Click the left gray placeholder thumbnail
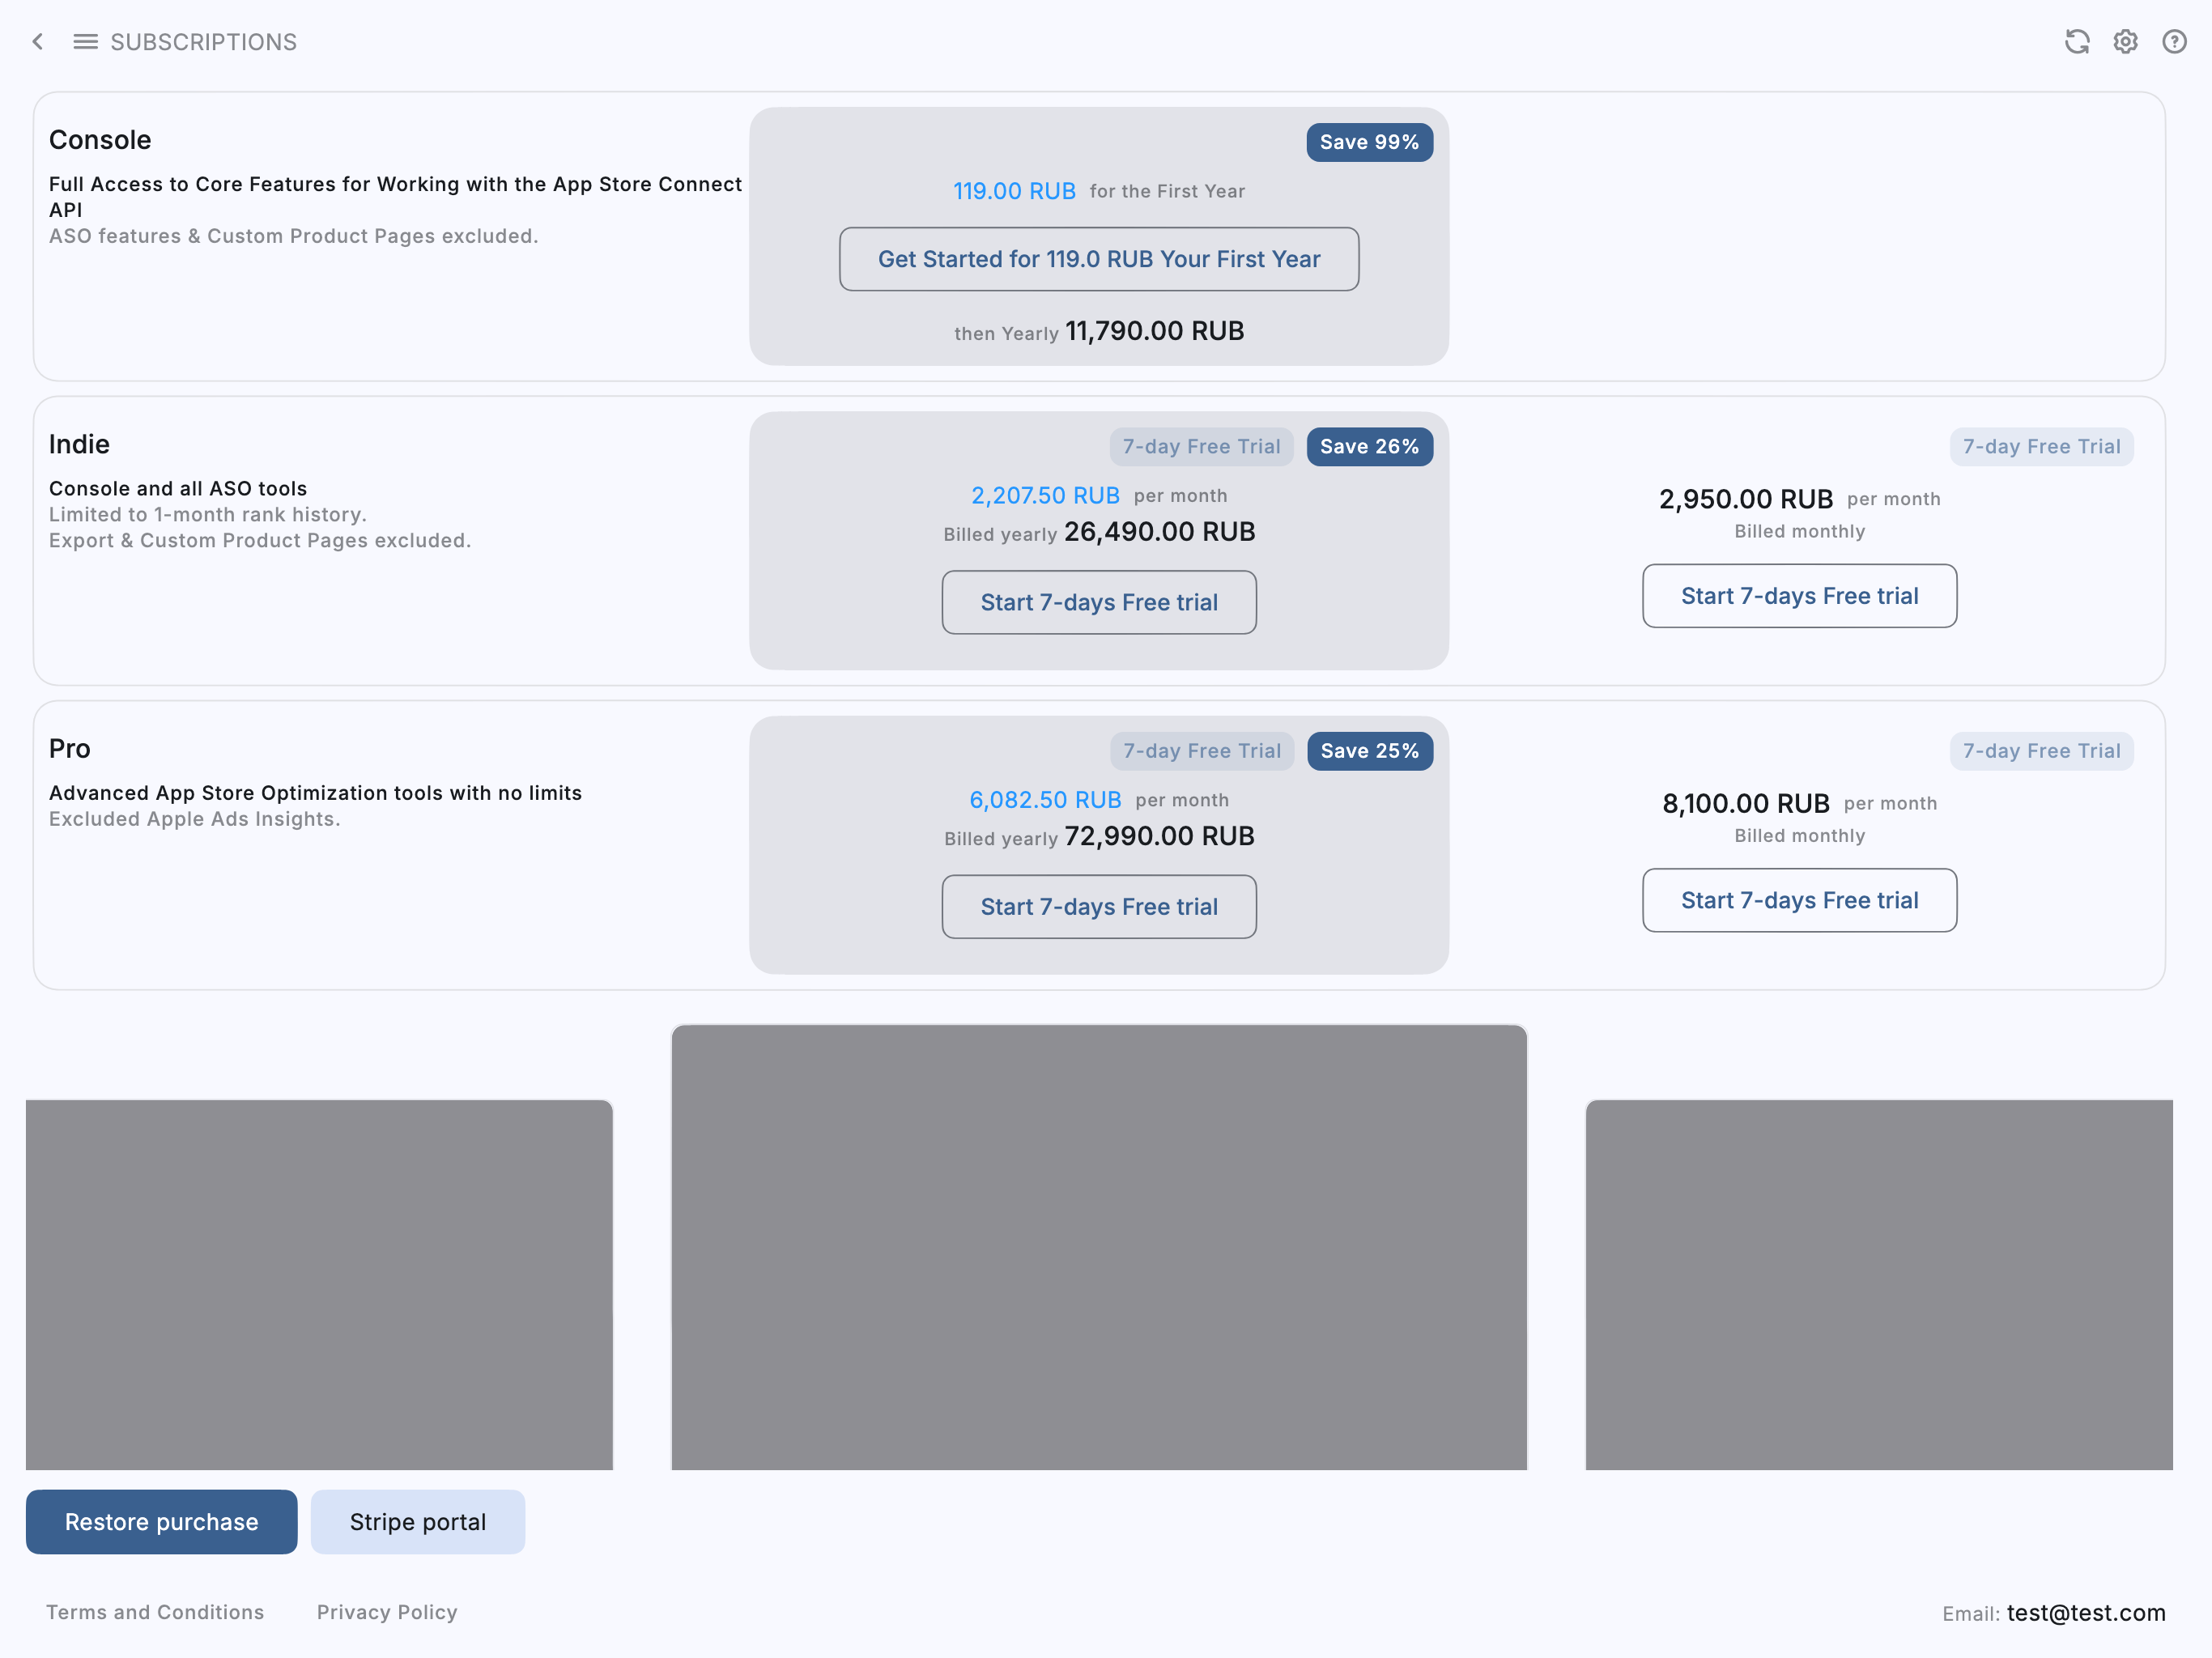 click(x=319, y=1284)
